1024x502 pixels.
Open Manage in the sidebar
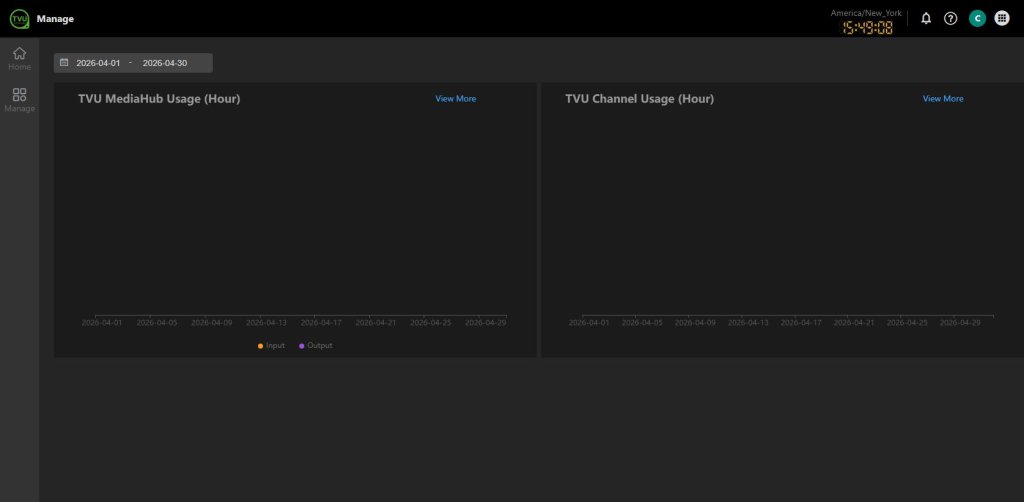click(20, 100)
